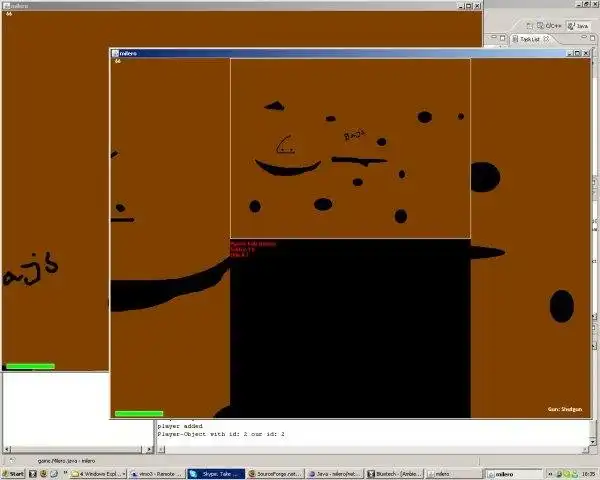Screen dimensions: 600x480
Task: Open the Java perspective in Eclipse
Action: 579,26
